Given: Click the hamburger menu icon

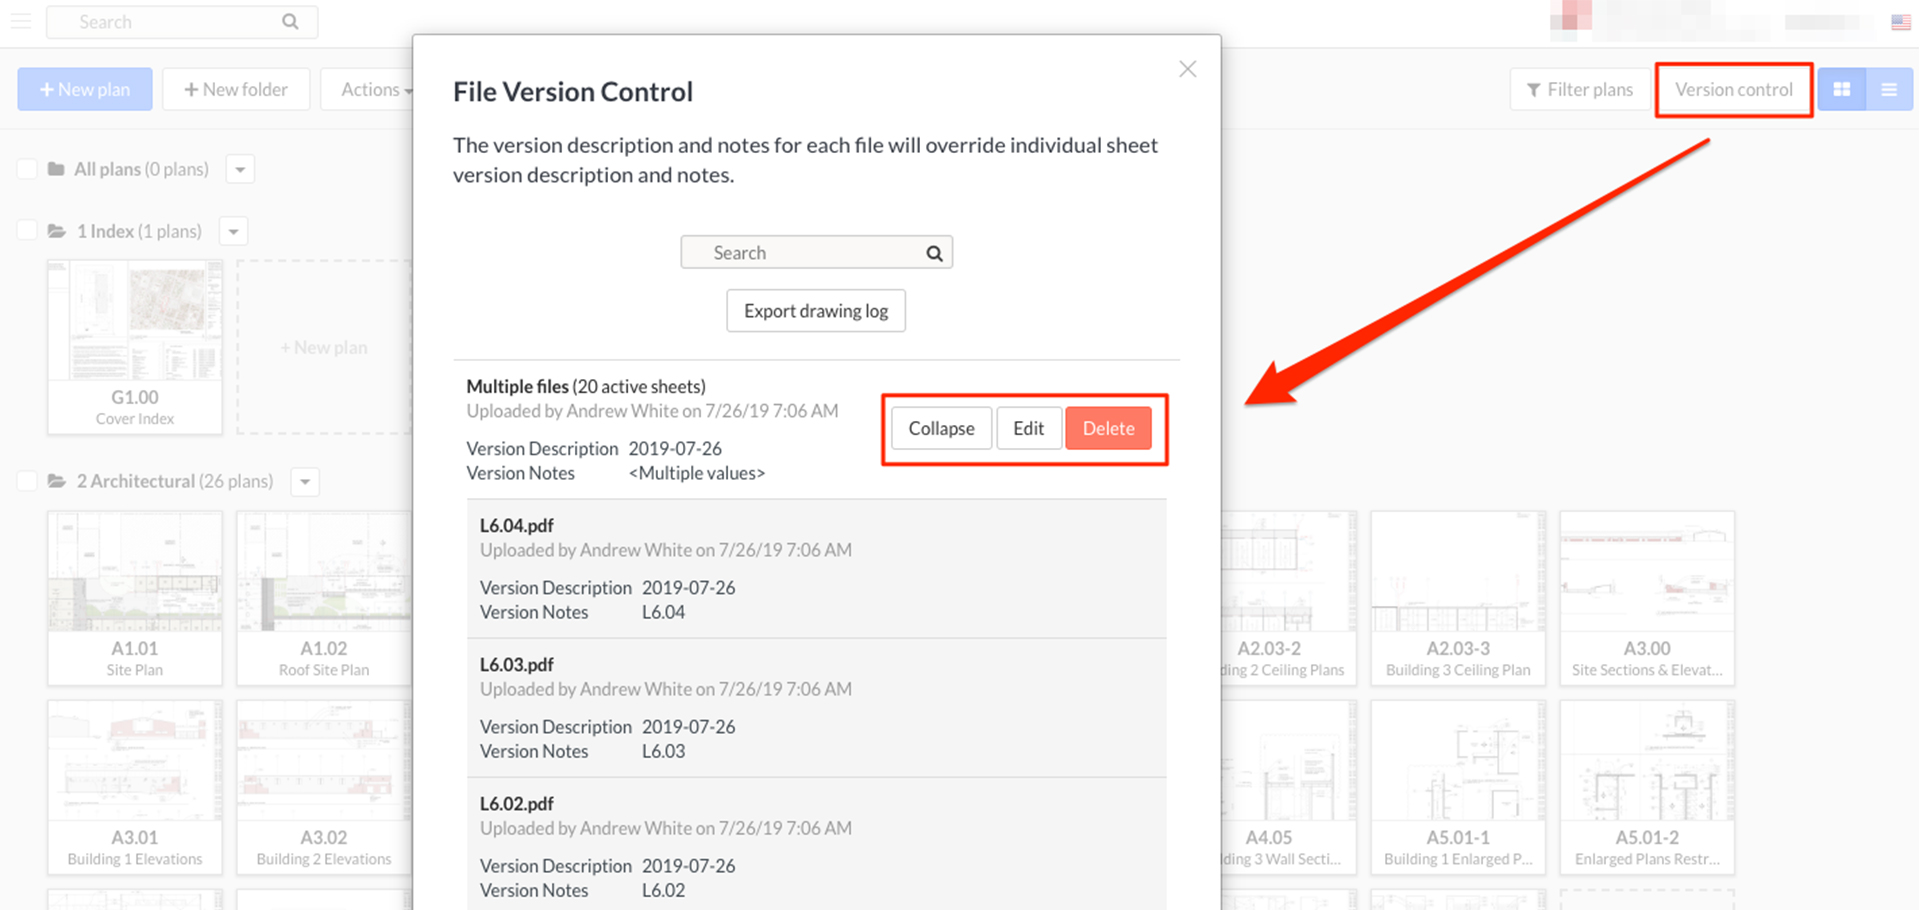Looking at the screenshot, I should pos(21,21).
